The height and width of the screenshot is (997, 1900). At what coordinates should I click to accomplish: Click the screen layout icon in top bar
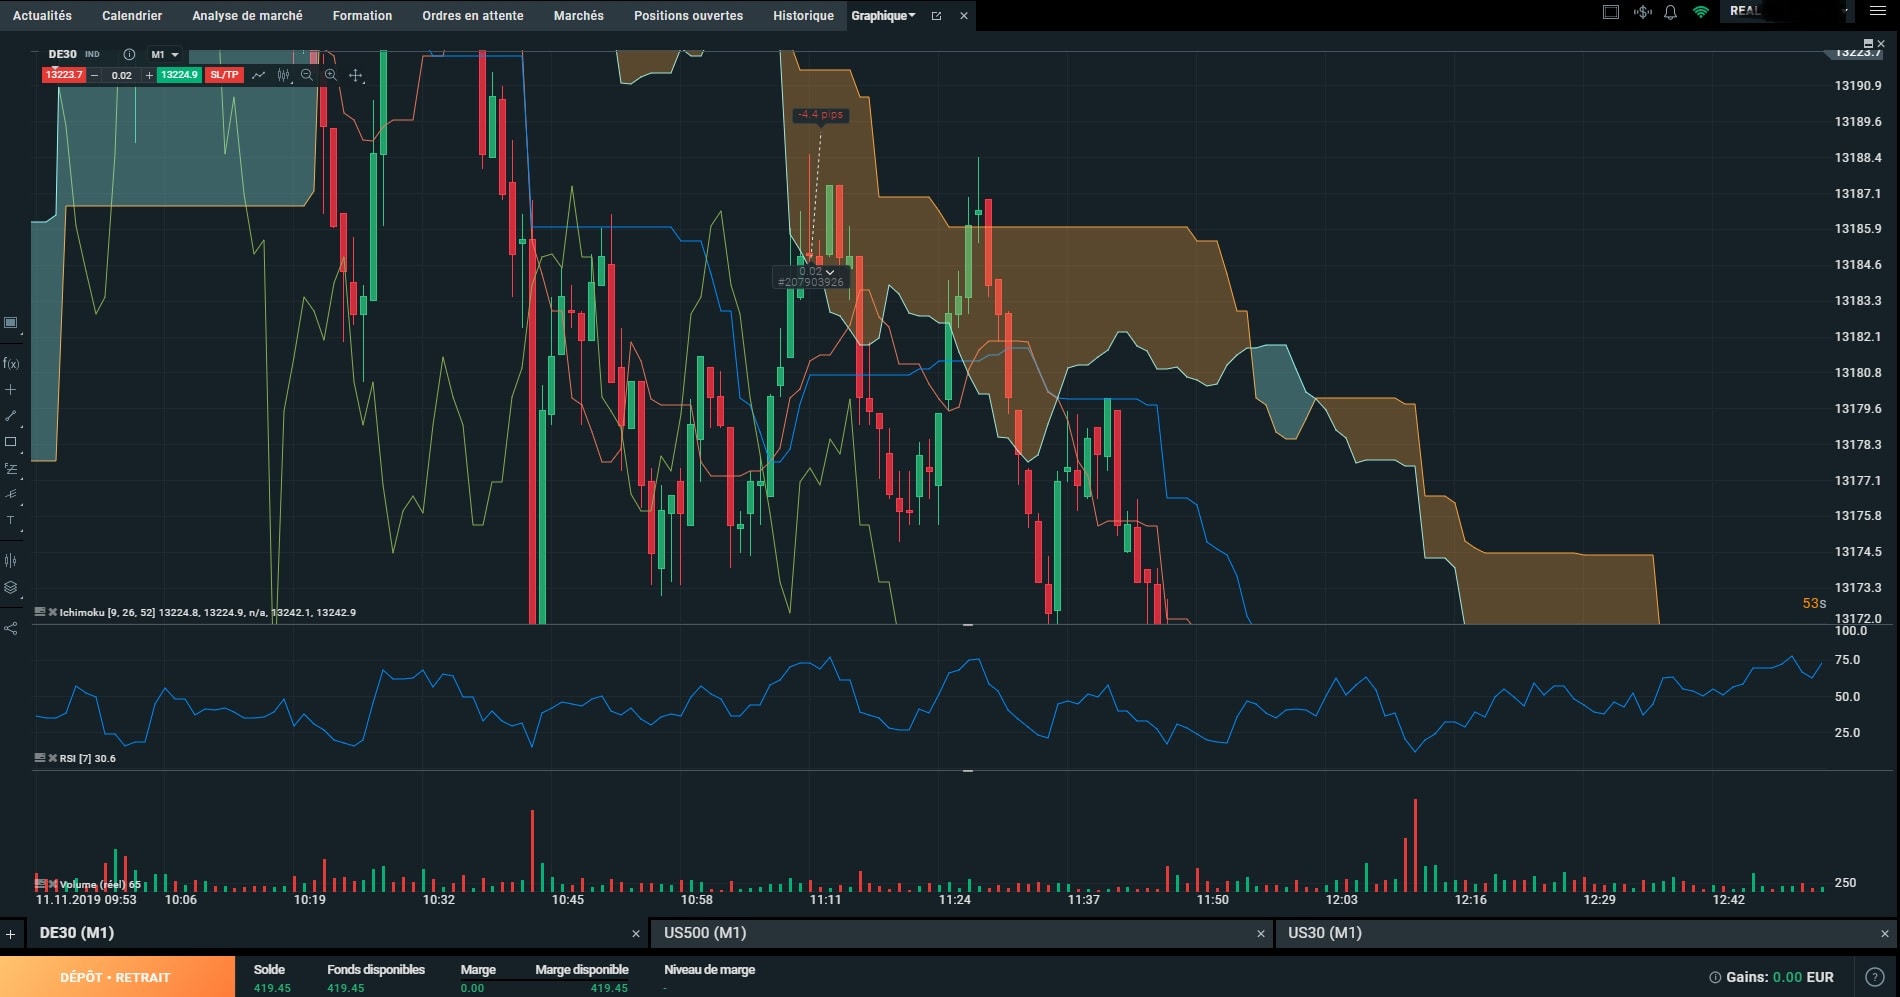(x=1611, y=12)
